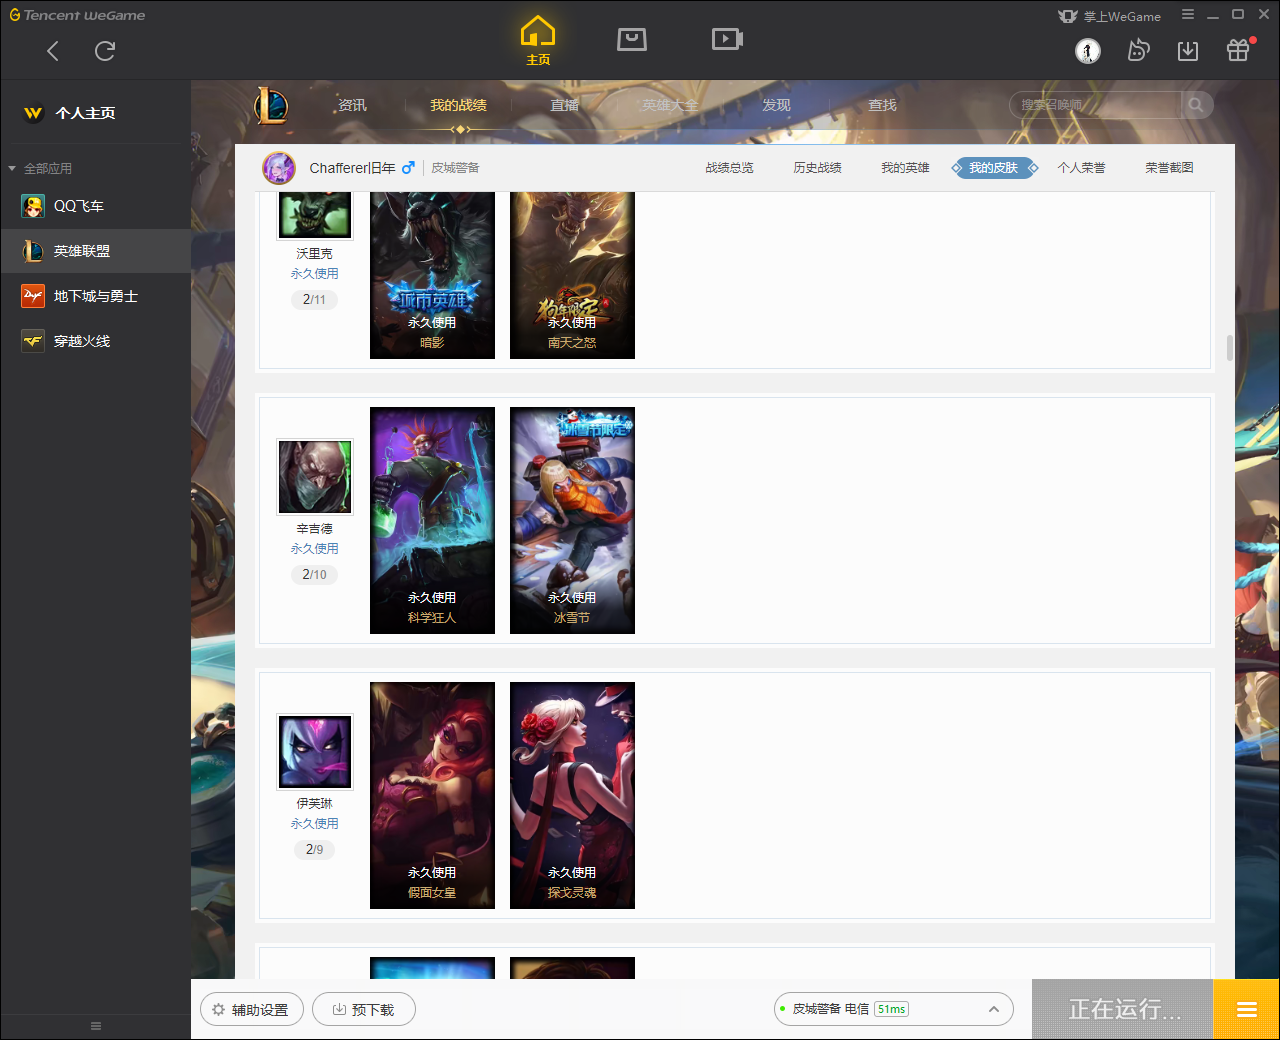
Task: Open the 我的英雄 sub-tab
Action: pos(905,168)
